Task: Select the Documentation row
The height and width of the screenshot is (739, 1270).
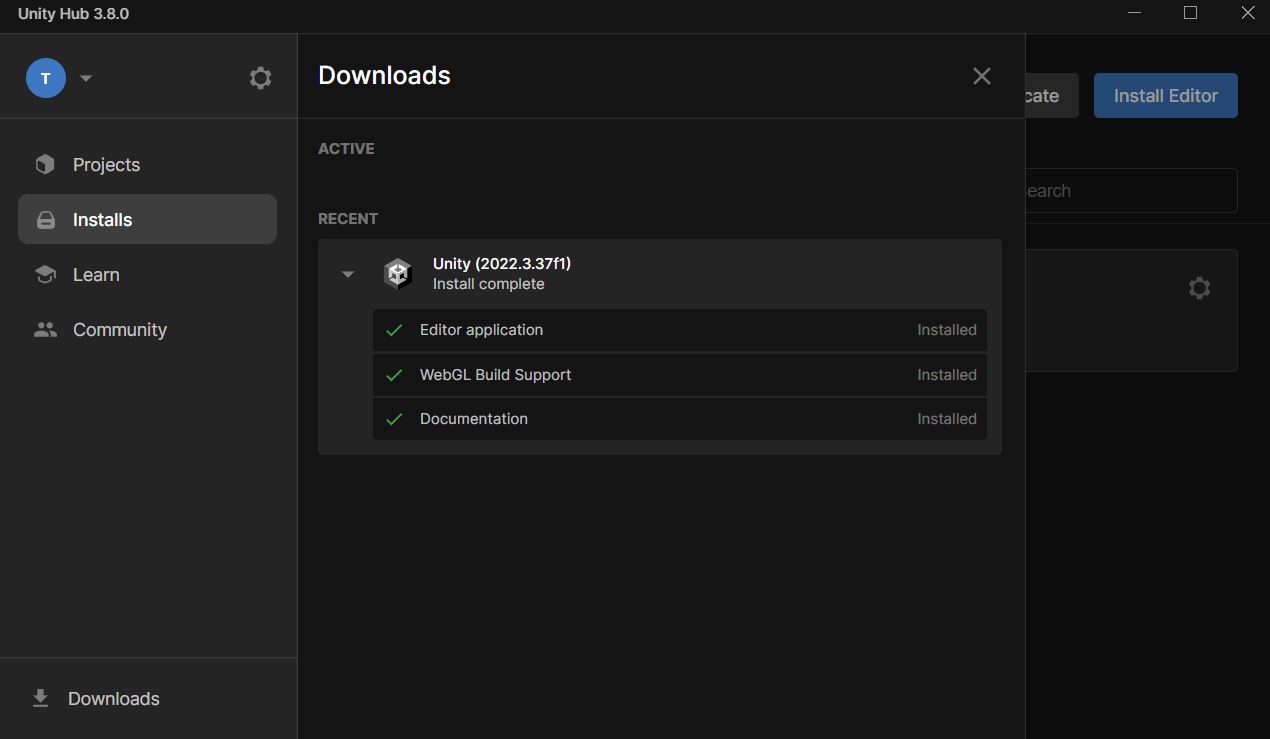Action: tap(680, 419)
